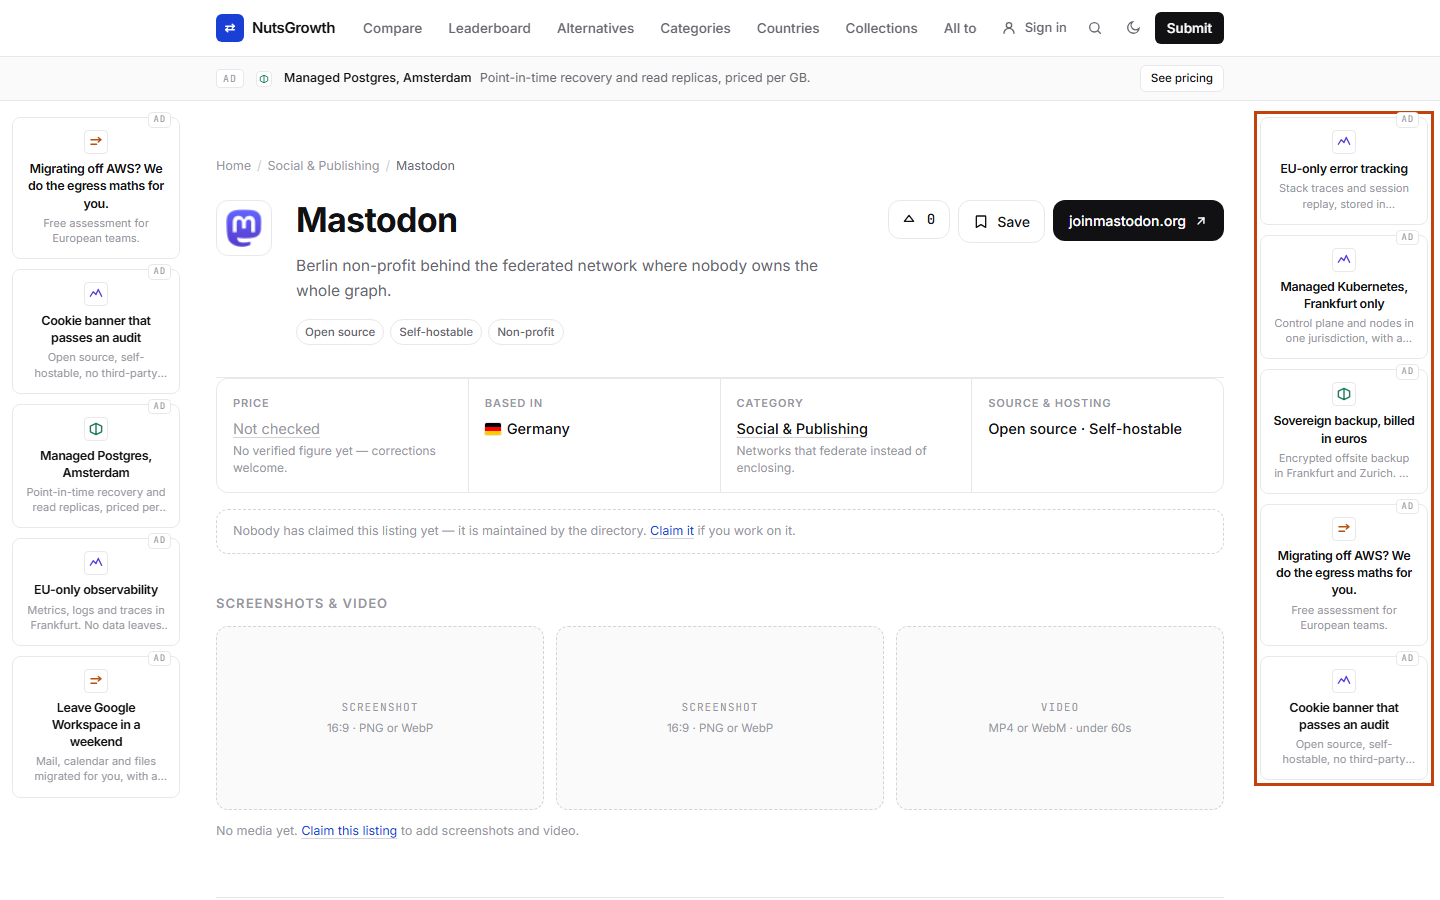Click the EU-only error tracking ad icon
The image size is (1440, 900).
[1344, 142]
